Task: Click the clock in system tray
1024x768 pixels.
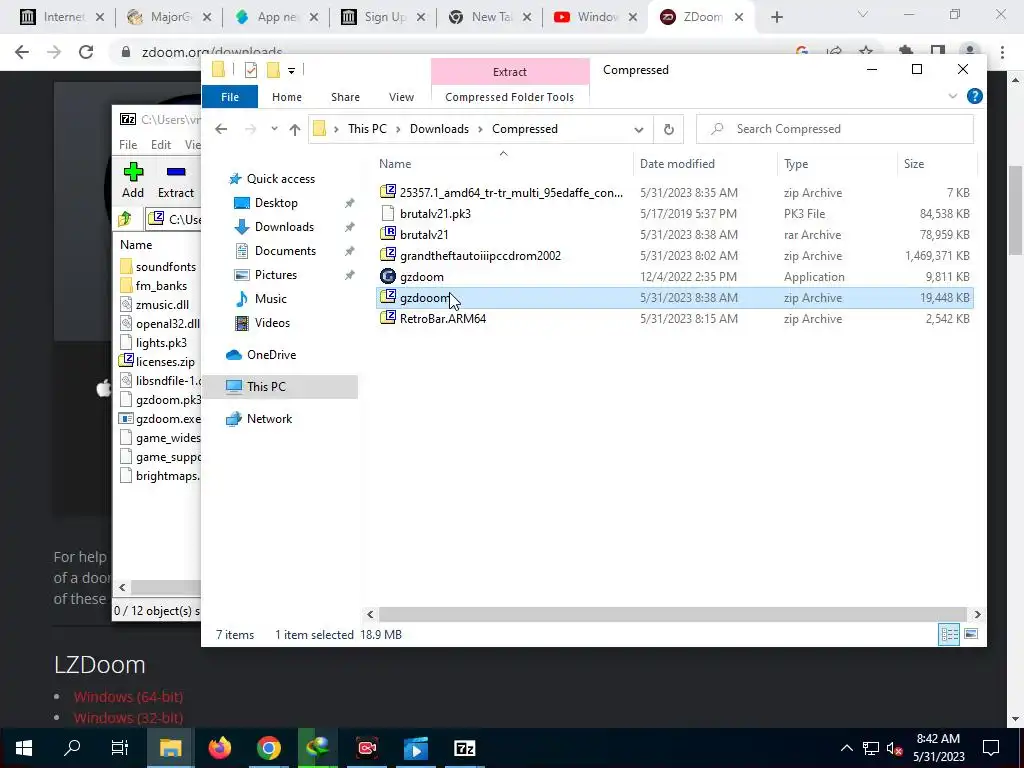Action: coord(938,748)
